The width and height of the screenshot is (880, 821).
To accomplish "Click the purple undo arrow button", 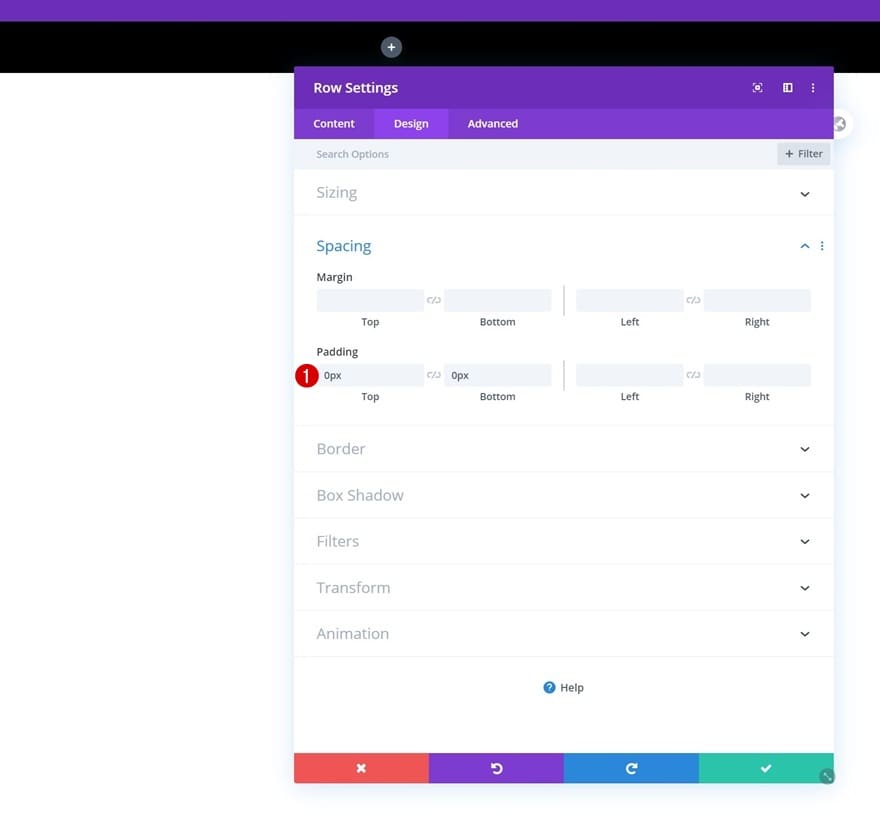I will tap(496, 768).
